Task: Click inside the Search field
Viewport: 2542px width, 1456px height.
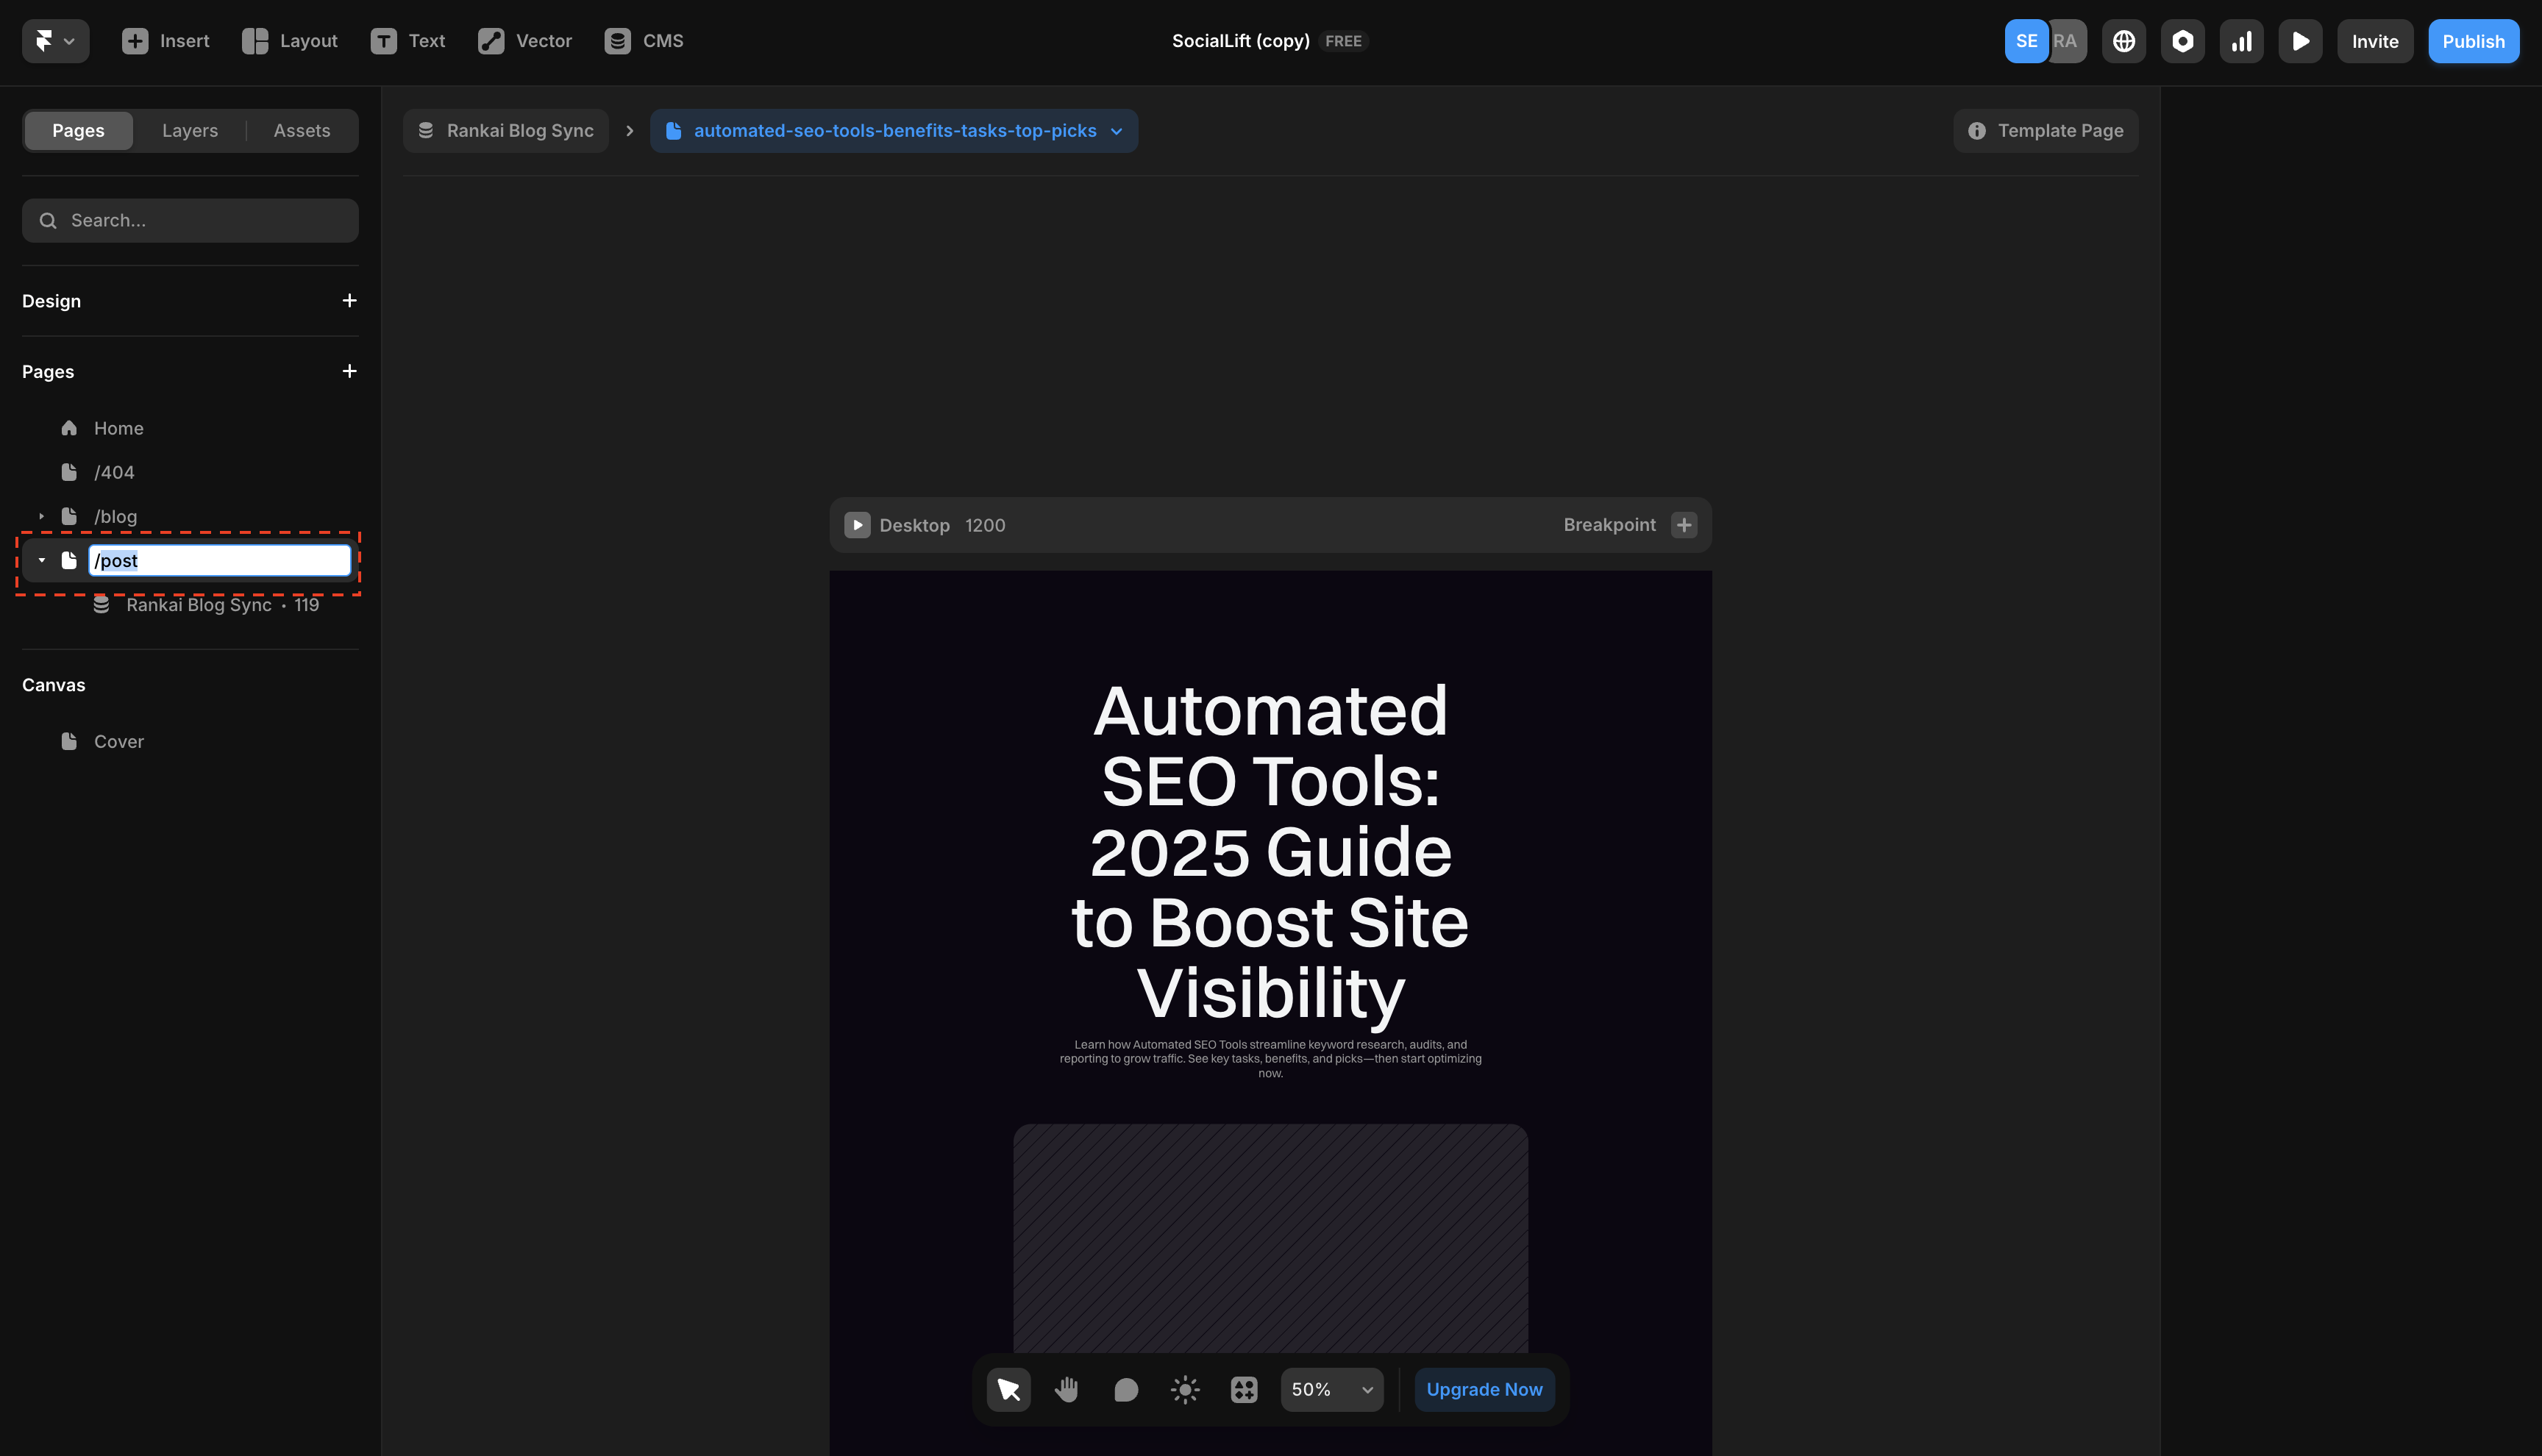Action: coord(190,220)
